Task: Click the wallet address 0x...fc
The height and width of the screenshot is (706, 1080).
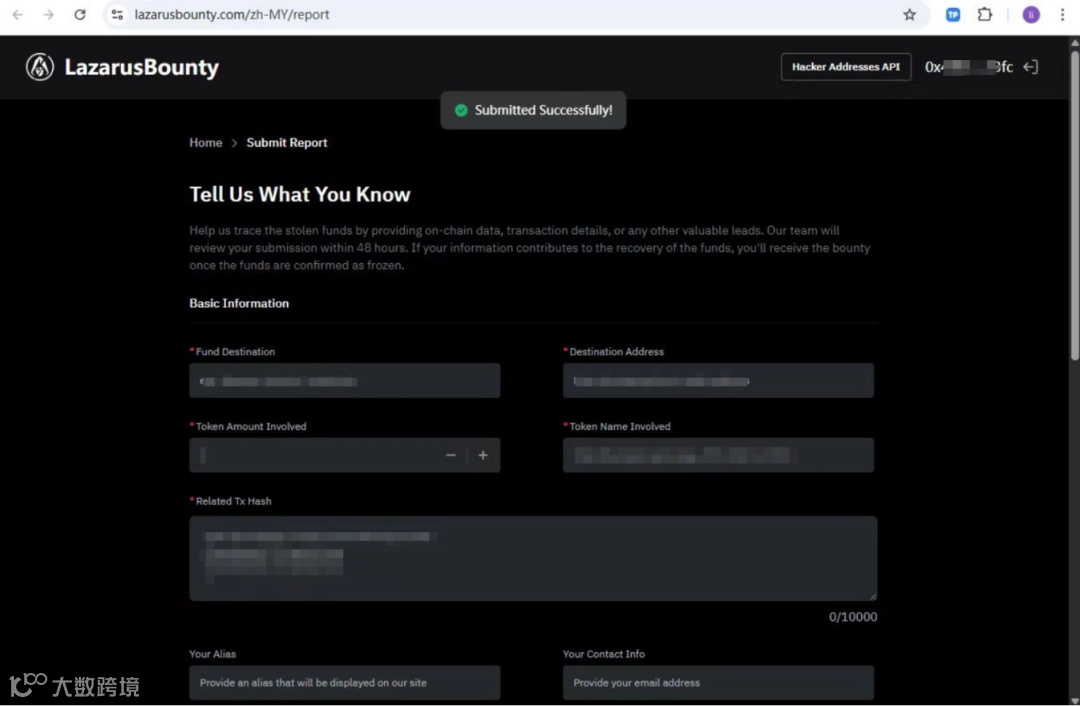Action: 968,67
